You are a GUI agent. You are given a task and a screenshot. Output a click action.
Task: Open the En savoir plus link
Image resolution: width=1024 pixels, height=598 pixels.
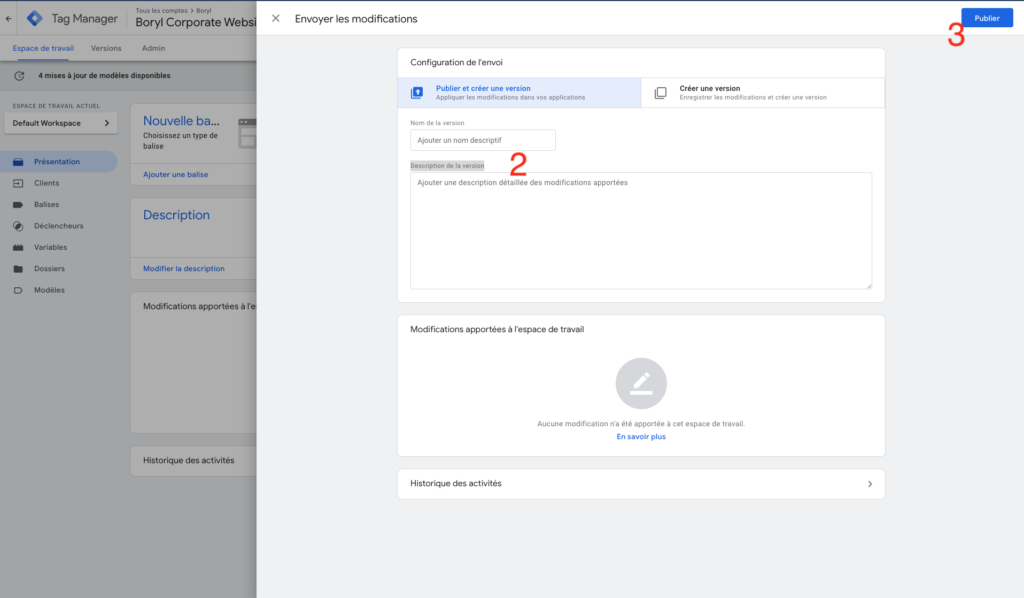pos(641,437)
